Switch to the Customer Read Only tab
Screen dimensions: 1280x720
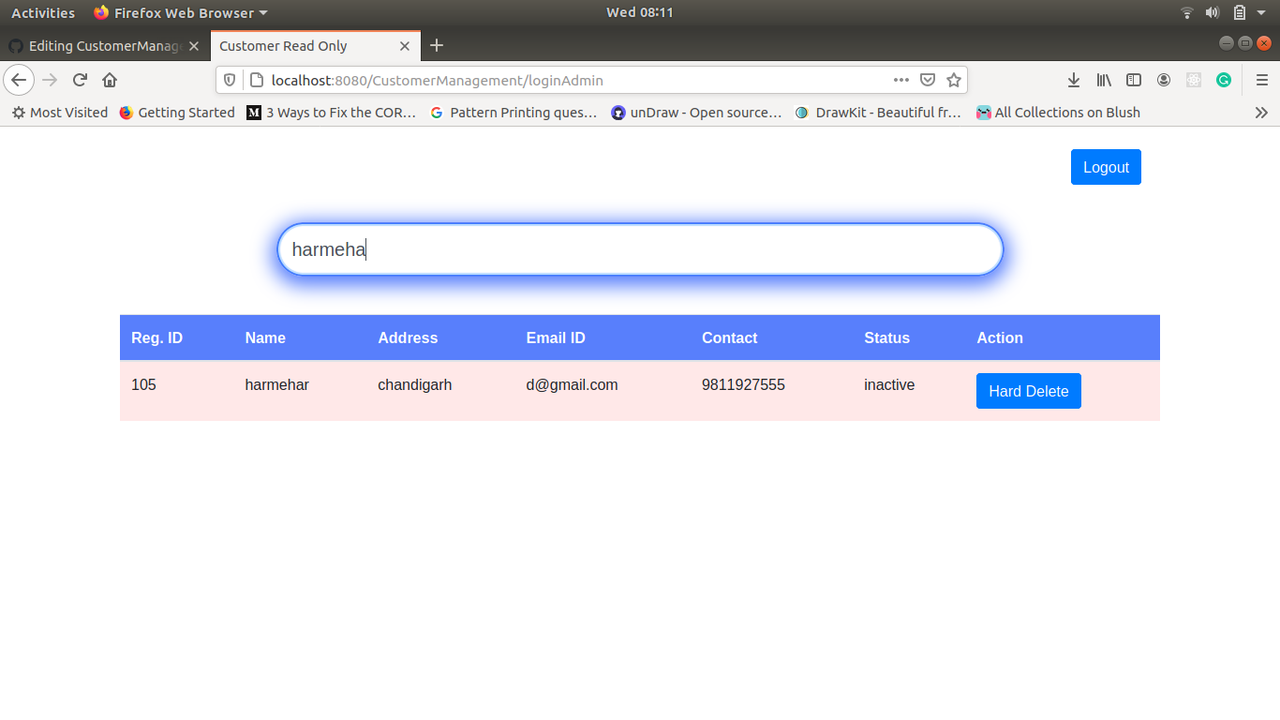300,45
